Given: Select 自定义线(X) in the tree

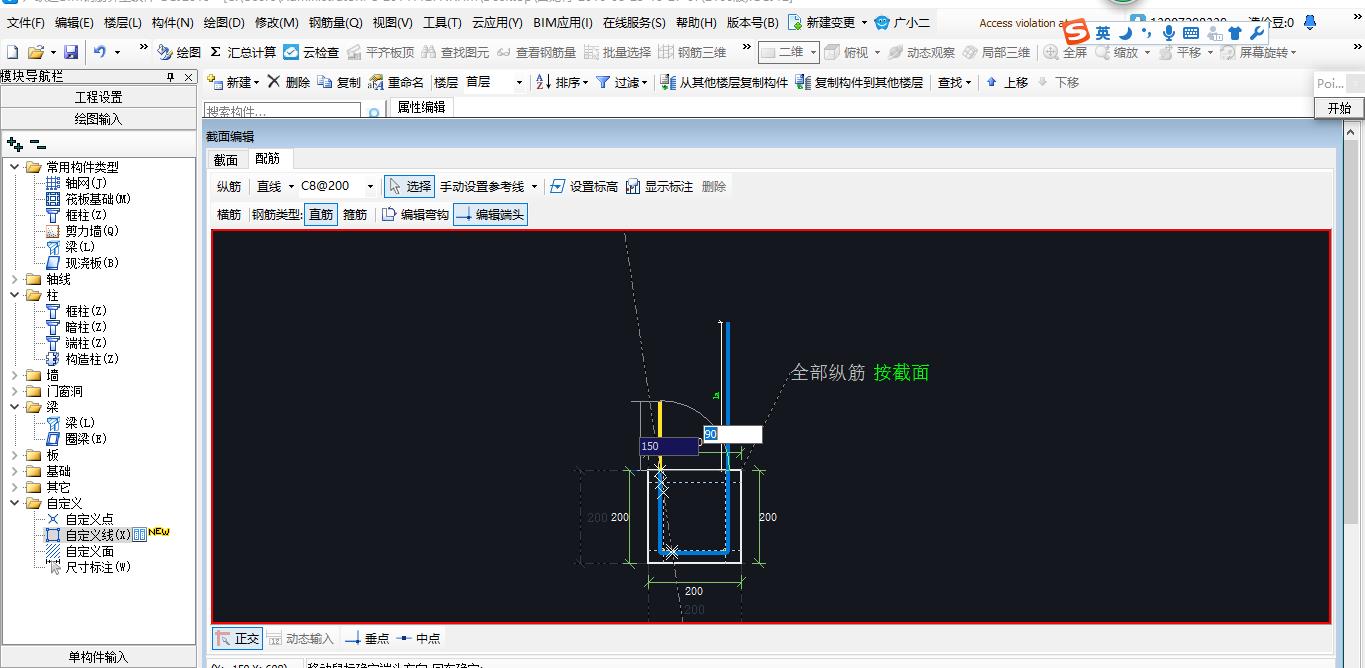Looking at the screenshot, I should pos(98,535).
